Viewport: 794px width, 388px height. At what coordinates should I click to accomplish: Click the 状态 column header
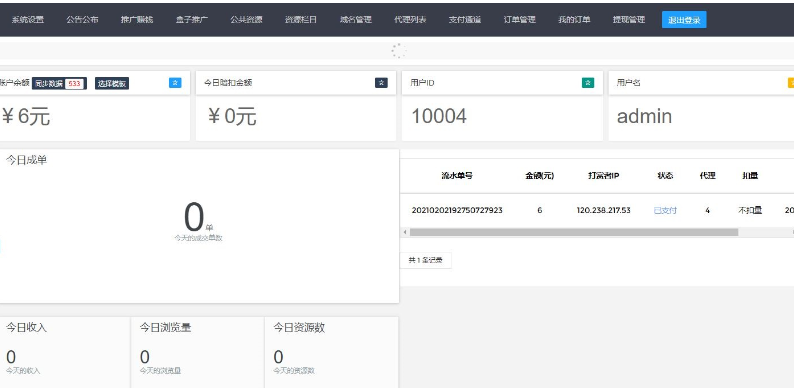coord(665,176)
